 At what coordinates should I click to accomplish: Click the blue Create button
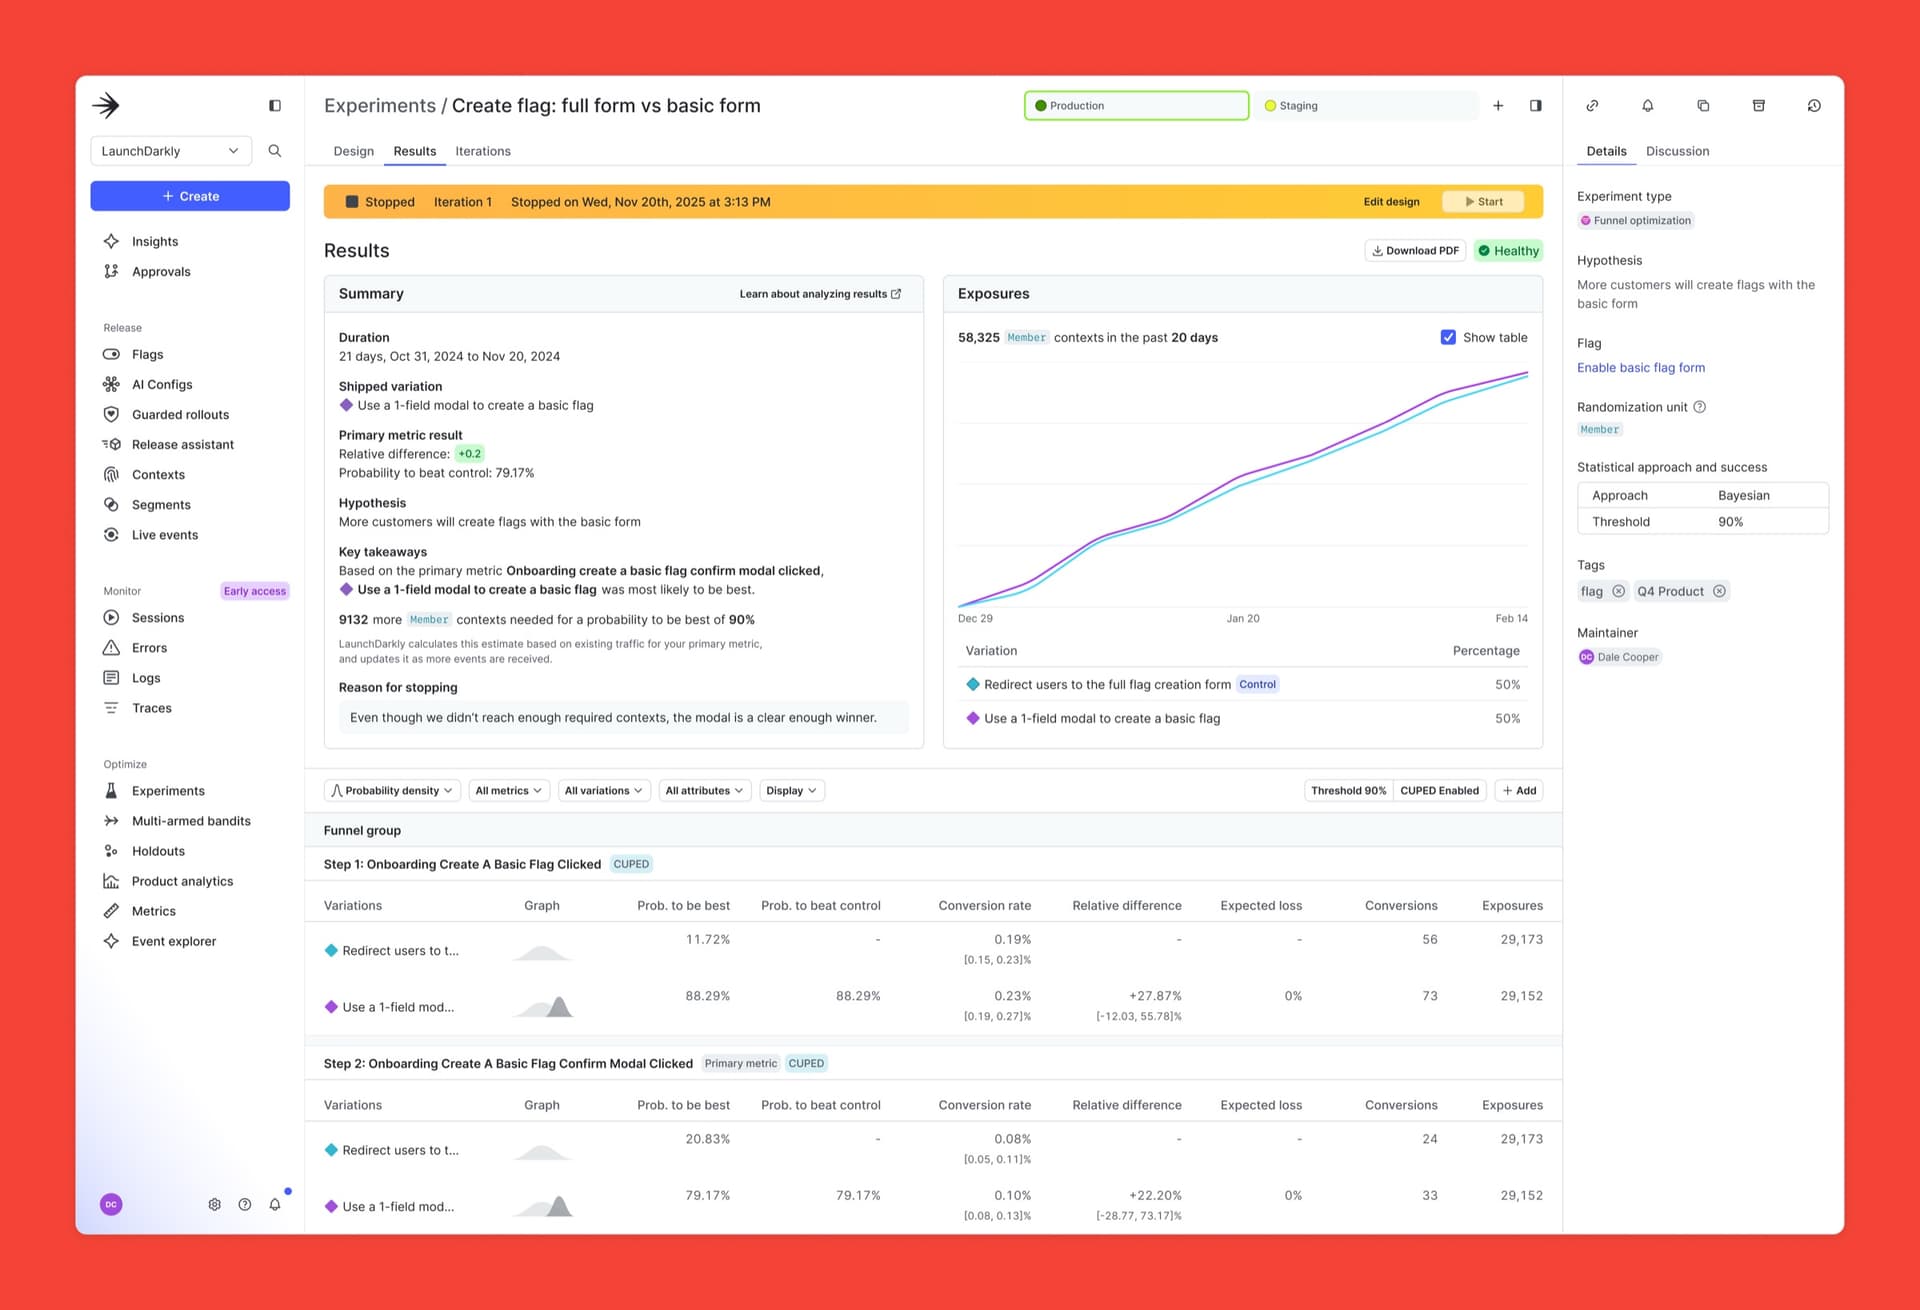[x=190, y=196]
